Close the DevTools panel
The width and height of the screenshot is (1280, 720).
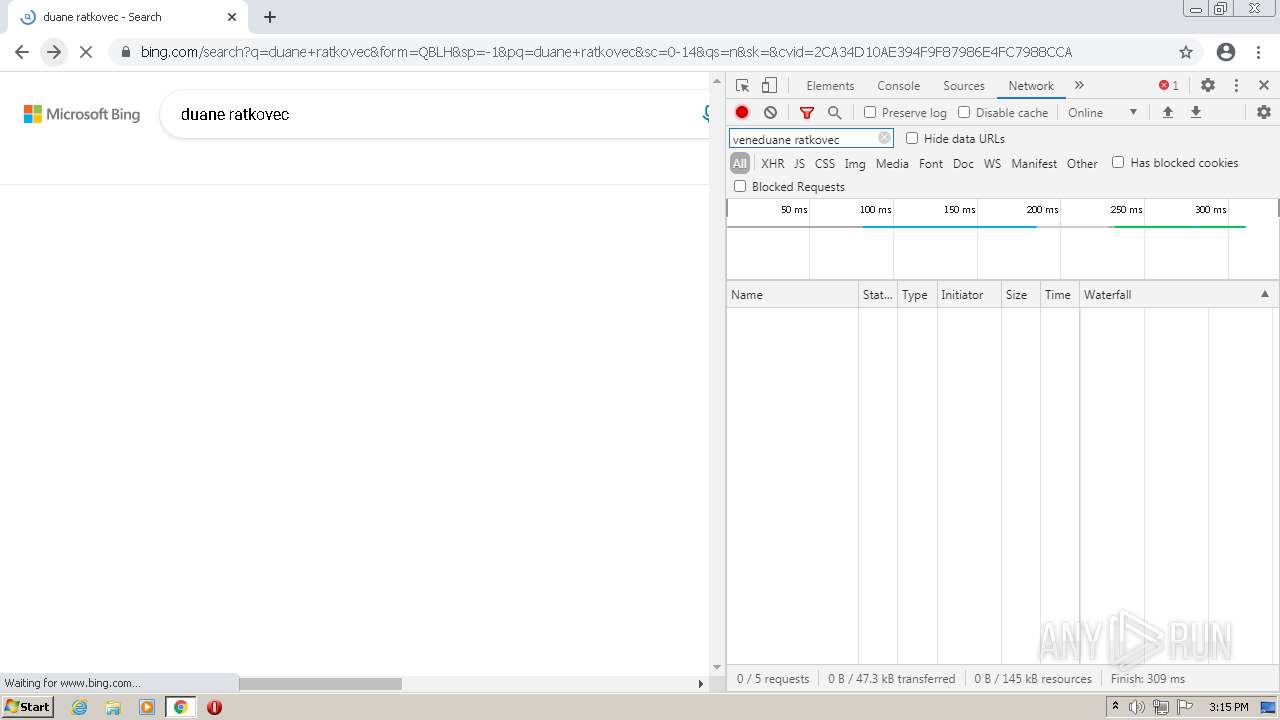1264,86
